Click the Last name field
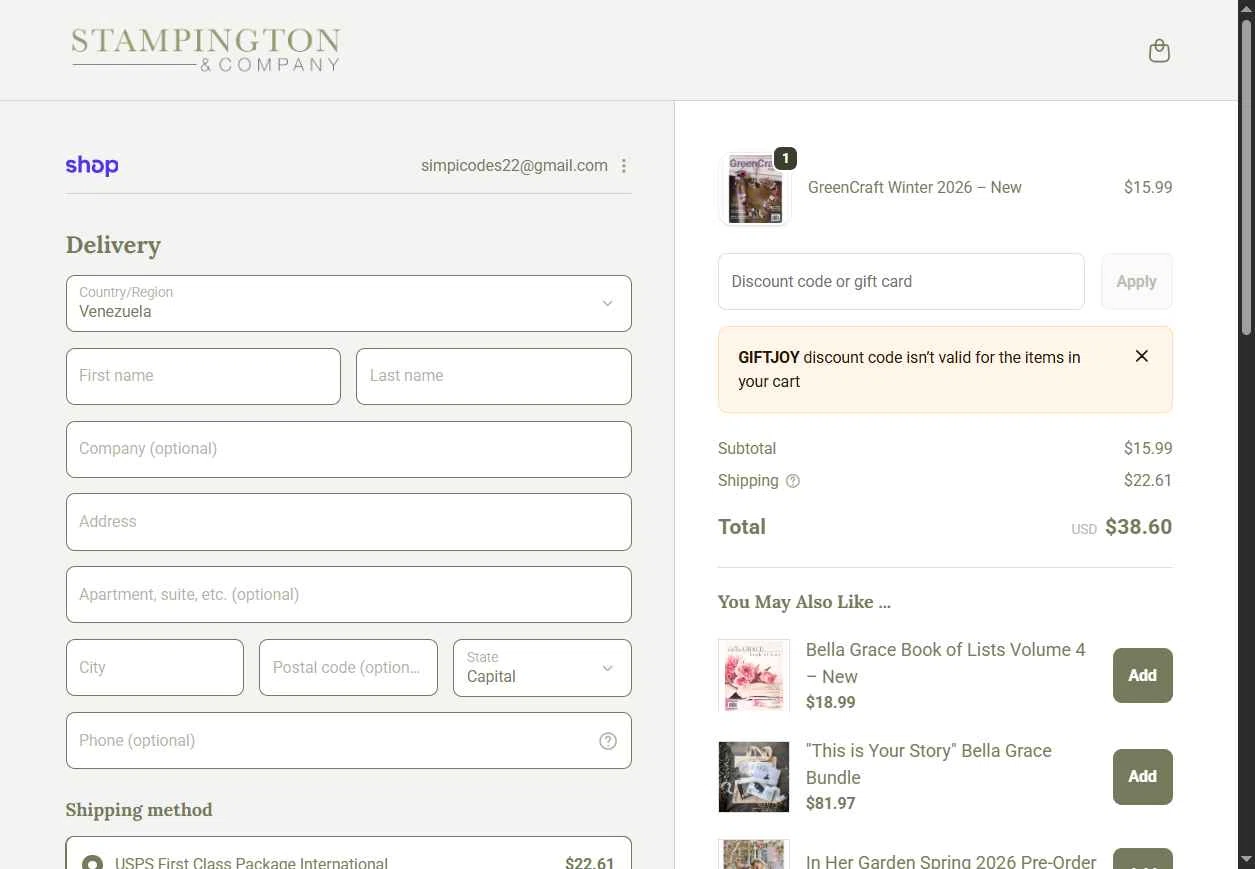The width and height of the screenshot is (1255, 869). pos(494,376)
